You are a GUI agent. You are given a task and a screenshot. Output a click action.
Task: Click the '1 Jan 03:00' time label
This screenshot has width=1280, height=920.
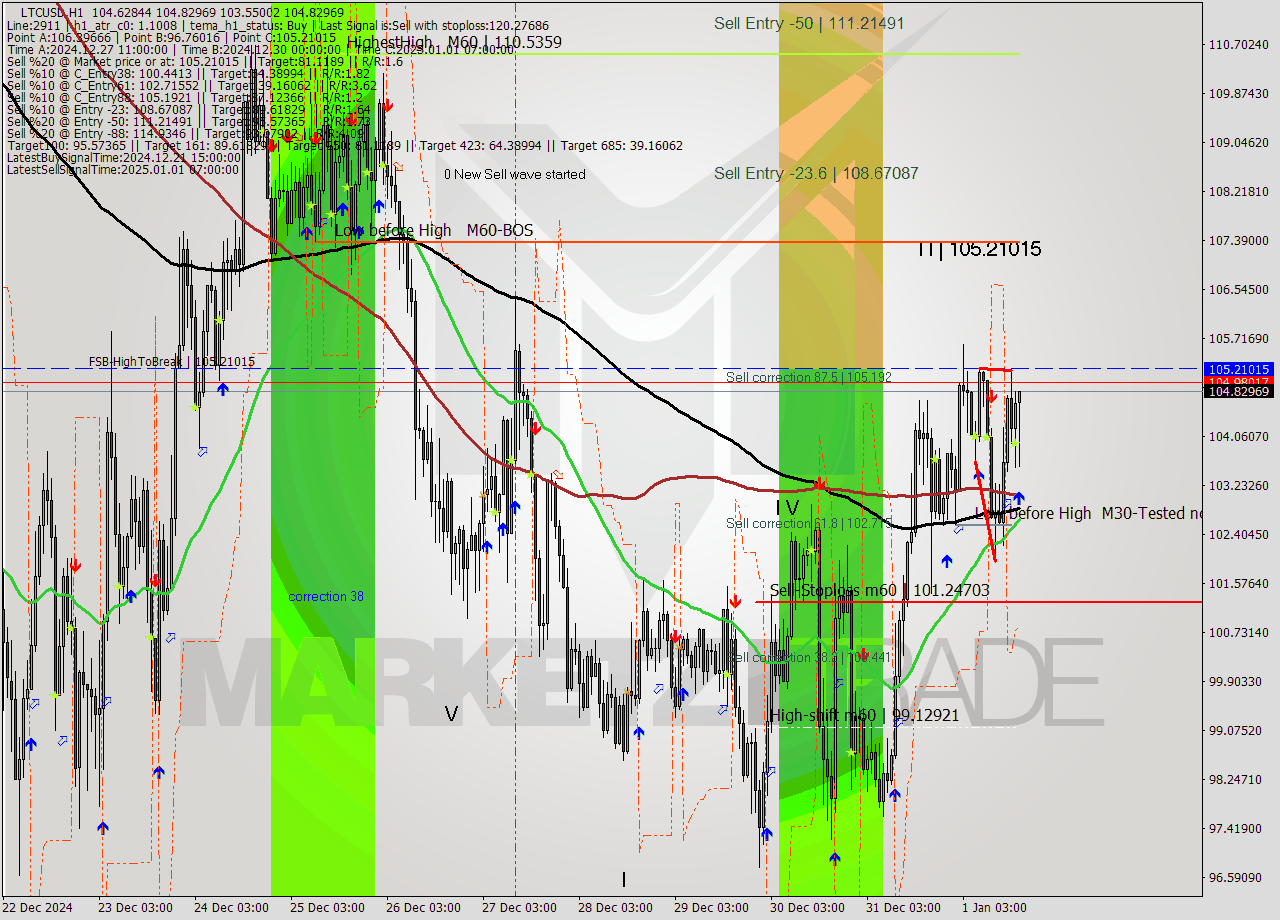(994, 907)
